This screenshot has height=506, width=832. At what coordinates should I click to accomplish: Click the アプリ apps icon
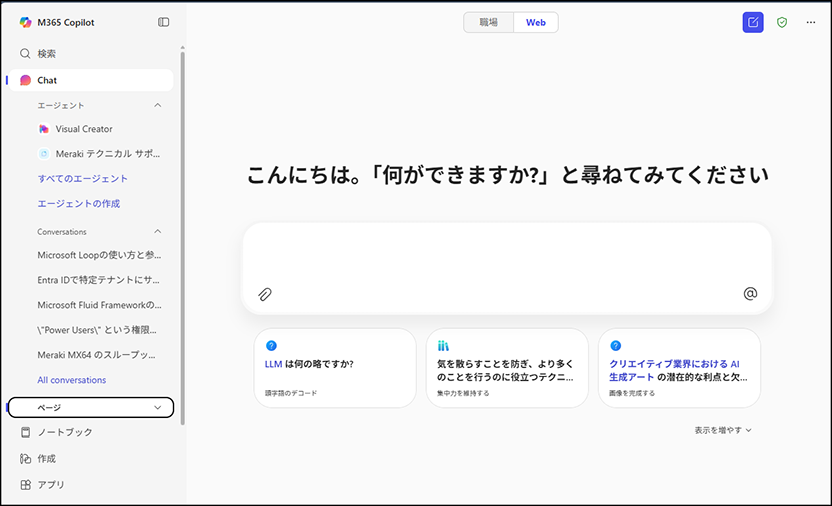[x=25, y=485]
